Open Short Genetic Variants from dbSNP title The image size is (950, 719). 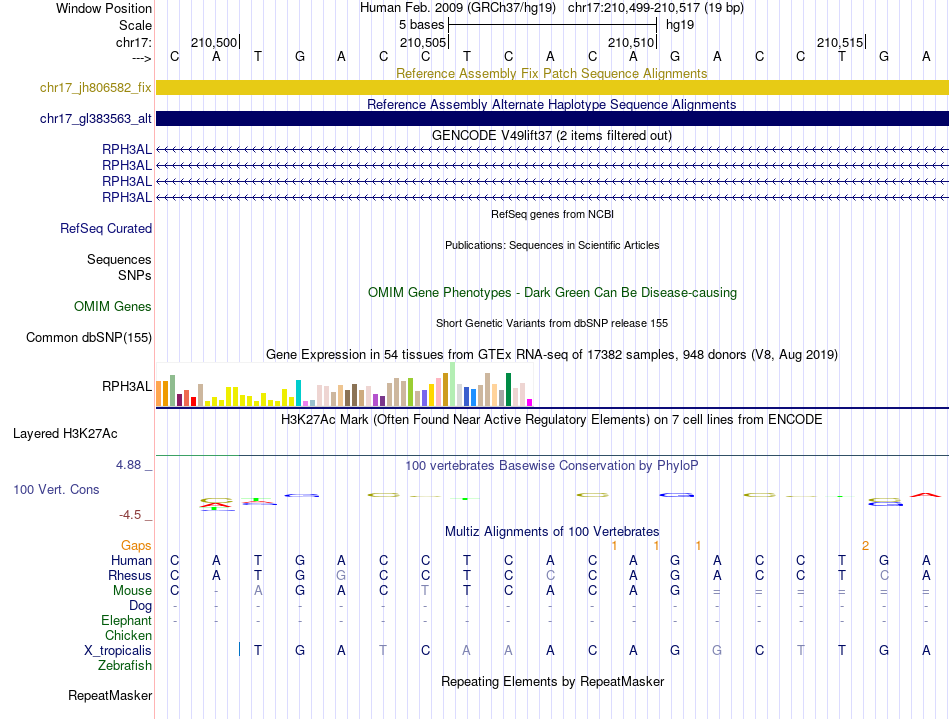(552, 323)
